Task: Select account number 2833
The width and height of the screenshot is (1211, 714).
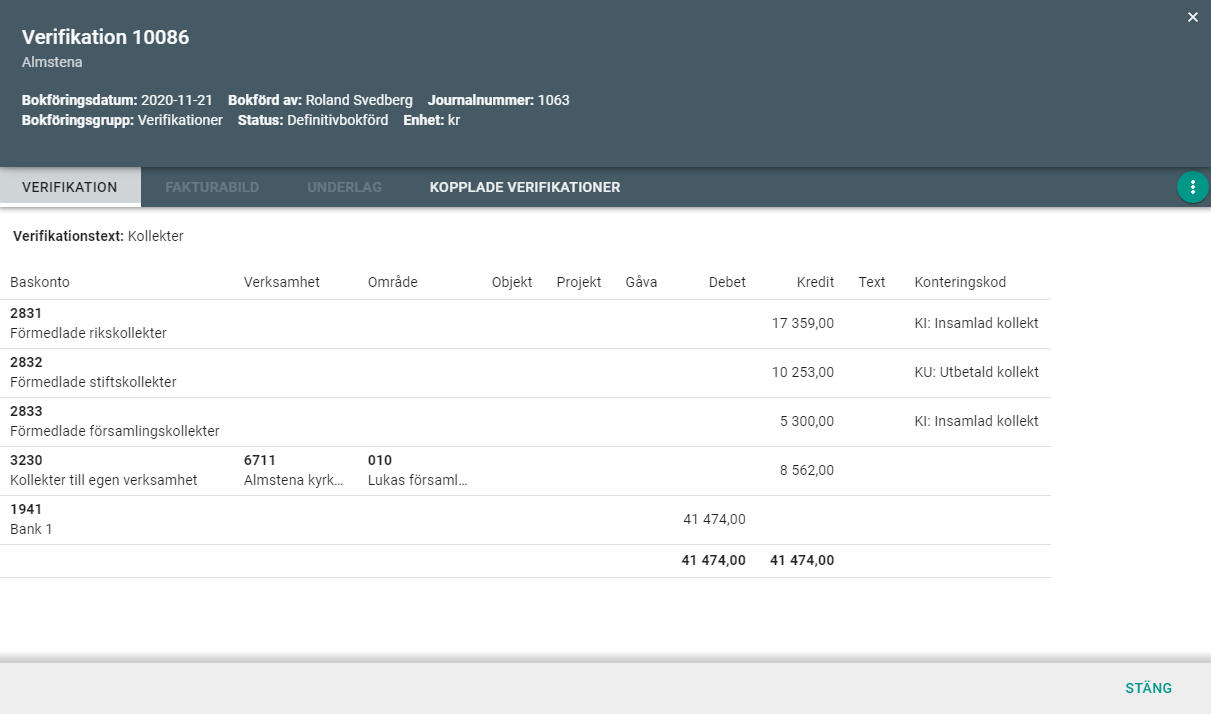Action: point(26,411)
